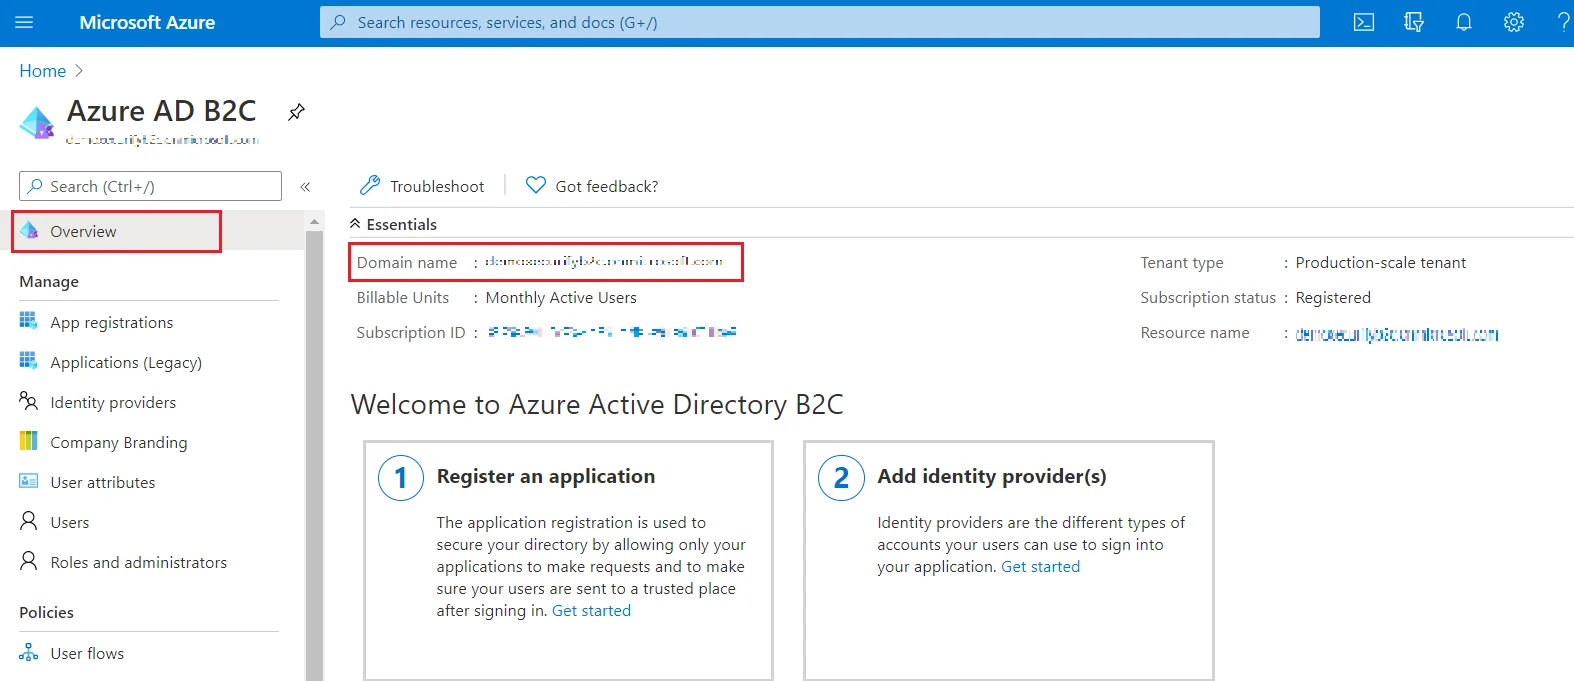
Task: Click Get started under Register an application
Action: coord(591,610)
